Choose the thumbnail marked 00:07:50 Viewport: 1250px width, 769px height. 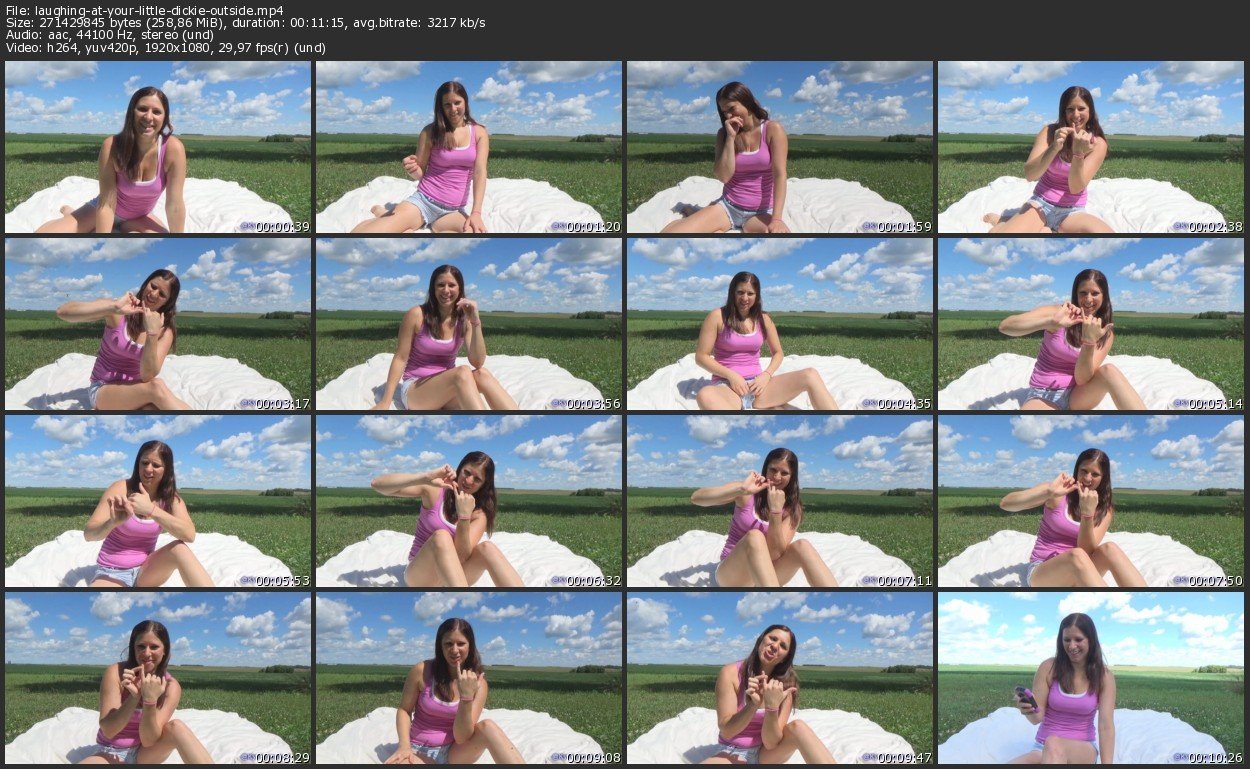(x=1091, y=501)
